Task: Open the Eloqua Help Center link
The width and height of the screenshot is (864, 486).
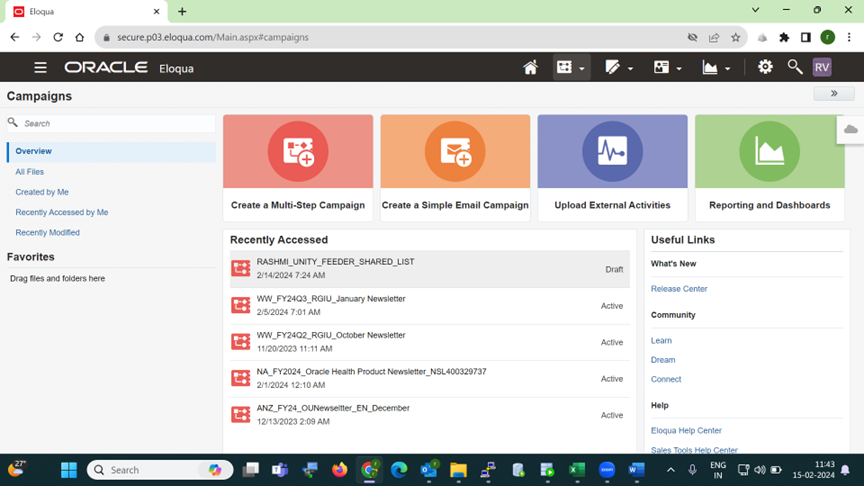Action: (x=686, y=430)
